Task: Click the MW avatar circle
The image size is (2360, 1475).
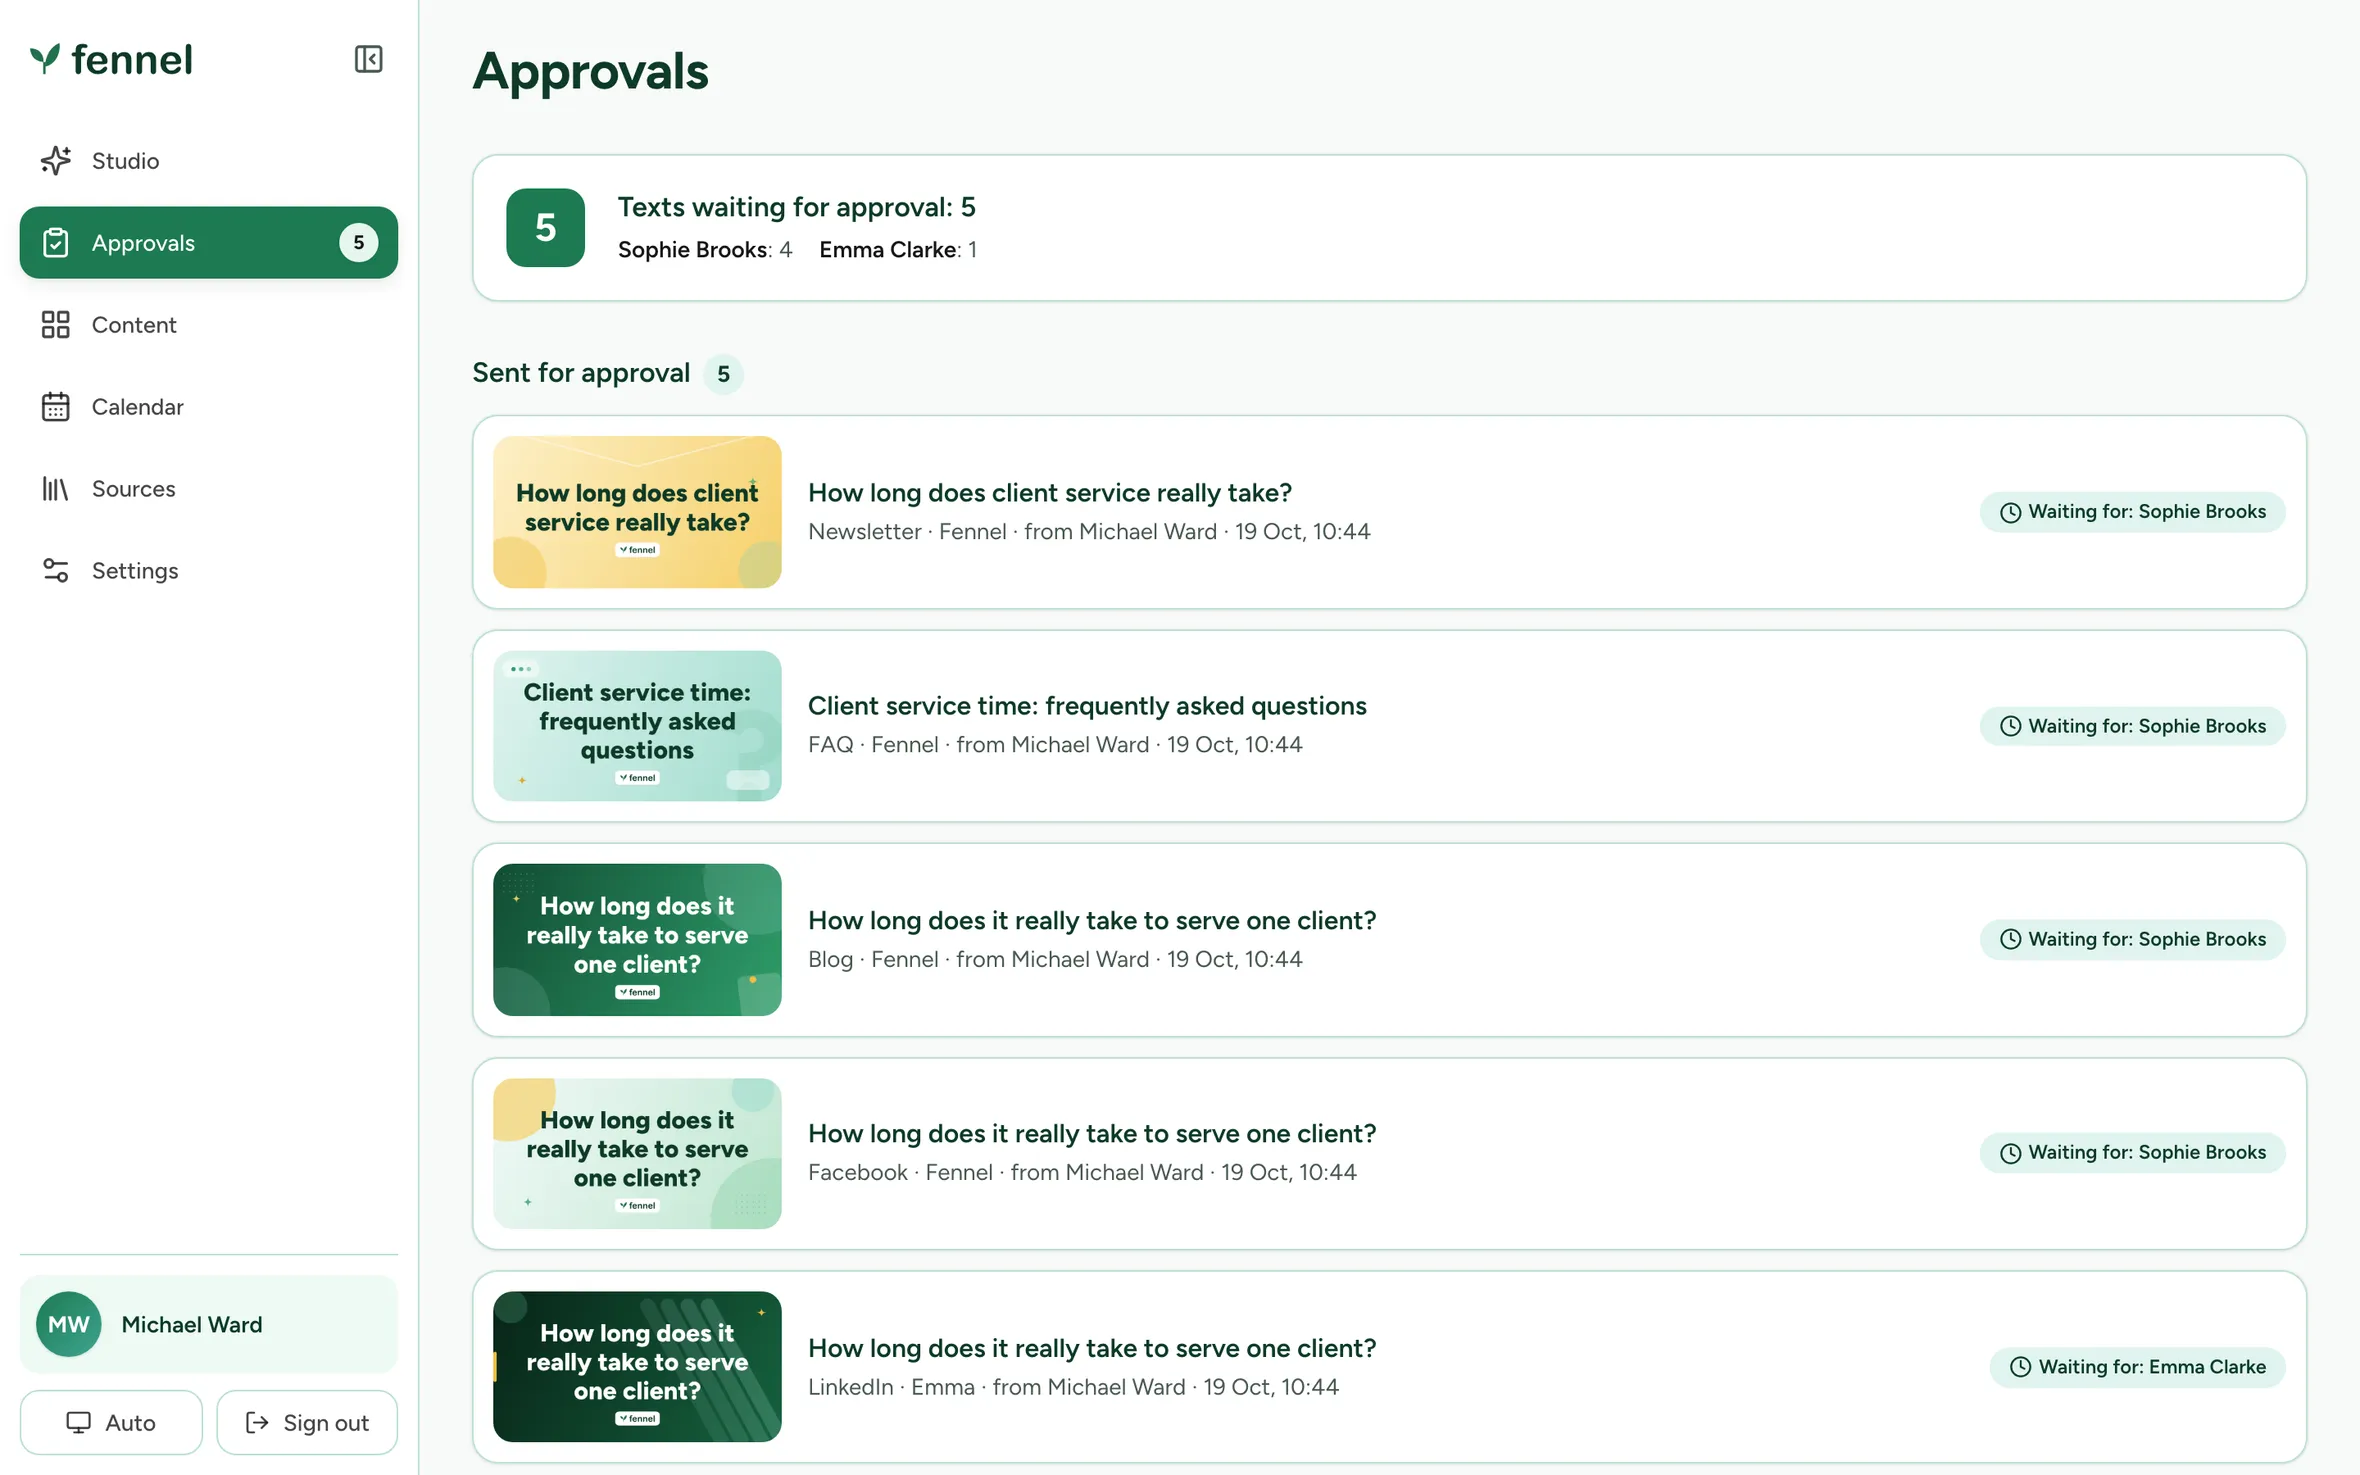Action: pos(69,1324)
